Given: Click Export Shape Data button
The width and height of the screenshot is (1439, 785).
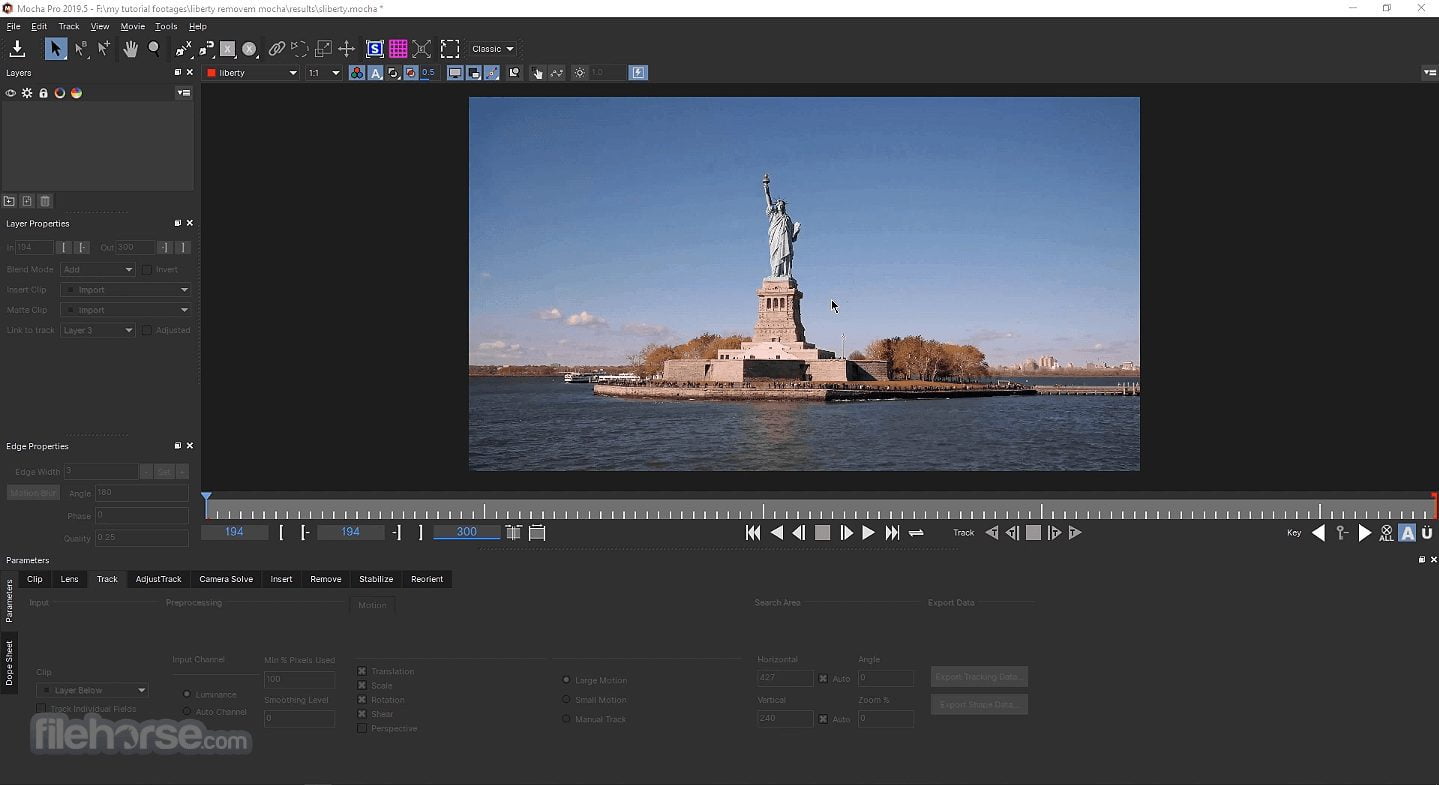Looking at the screenshot, I should (x=979, y=704).
